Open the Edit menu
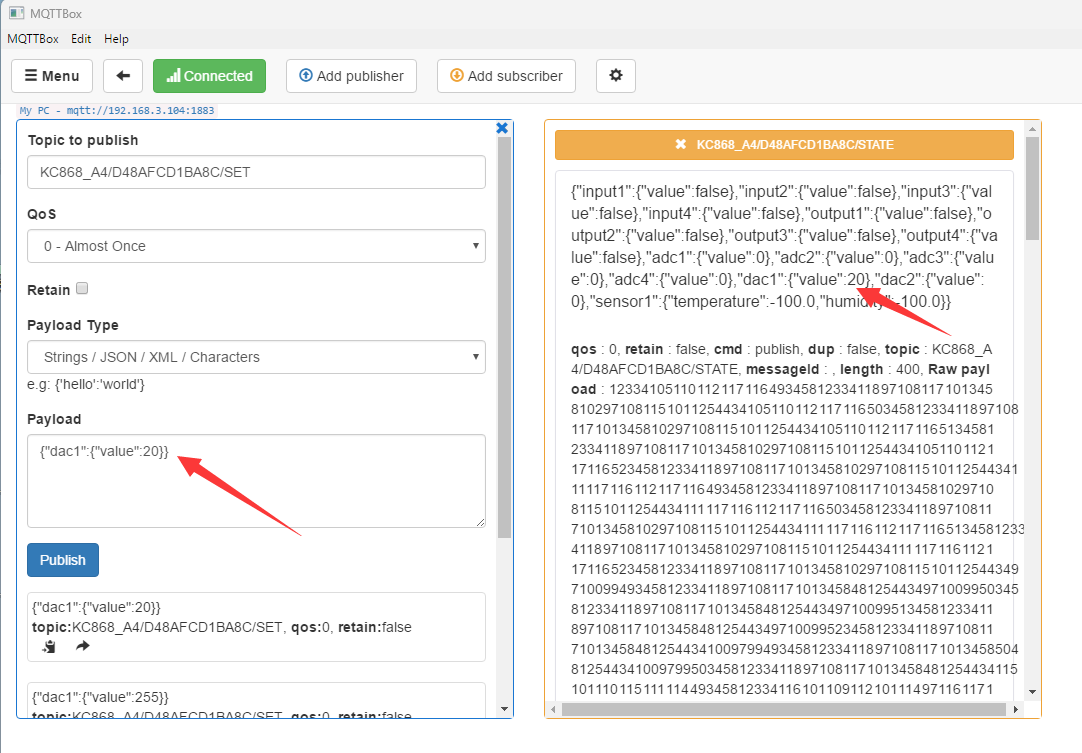The width and height of the screenshot is (1082, 753). 81,39
